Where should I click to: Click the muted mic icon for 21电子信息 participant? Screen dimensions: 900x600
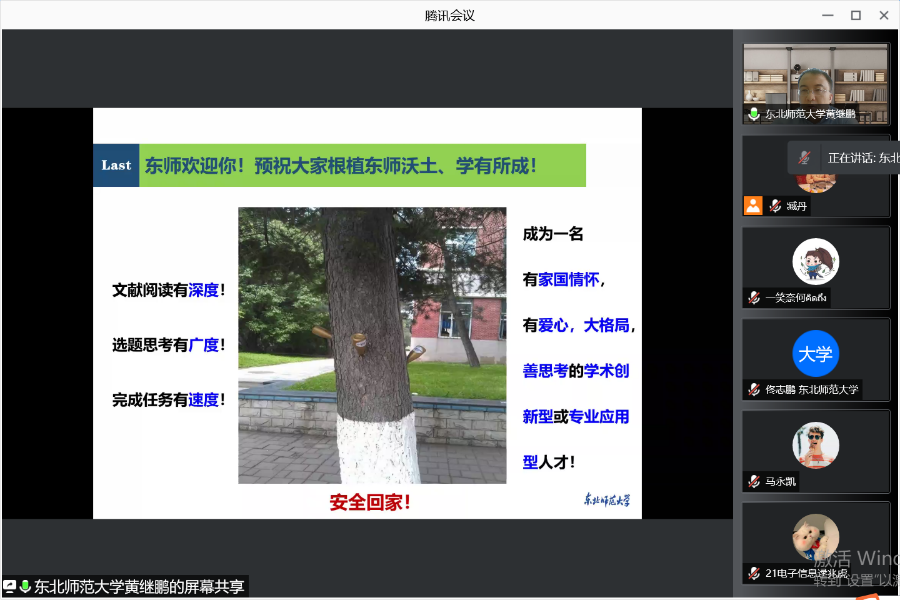pos(753,574)
